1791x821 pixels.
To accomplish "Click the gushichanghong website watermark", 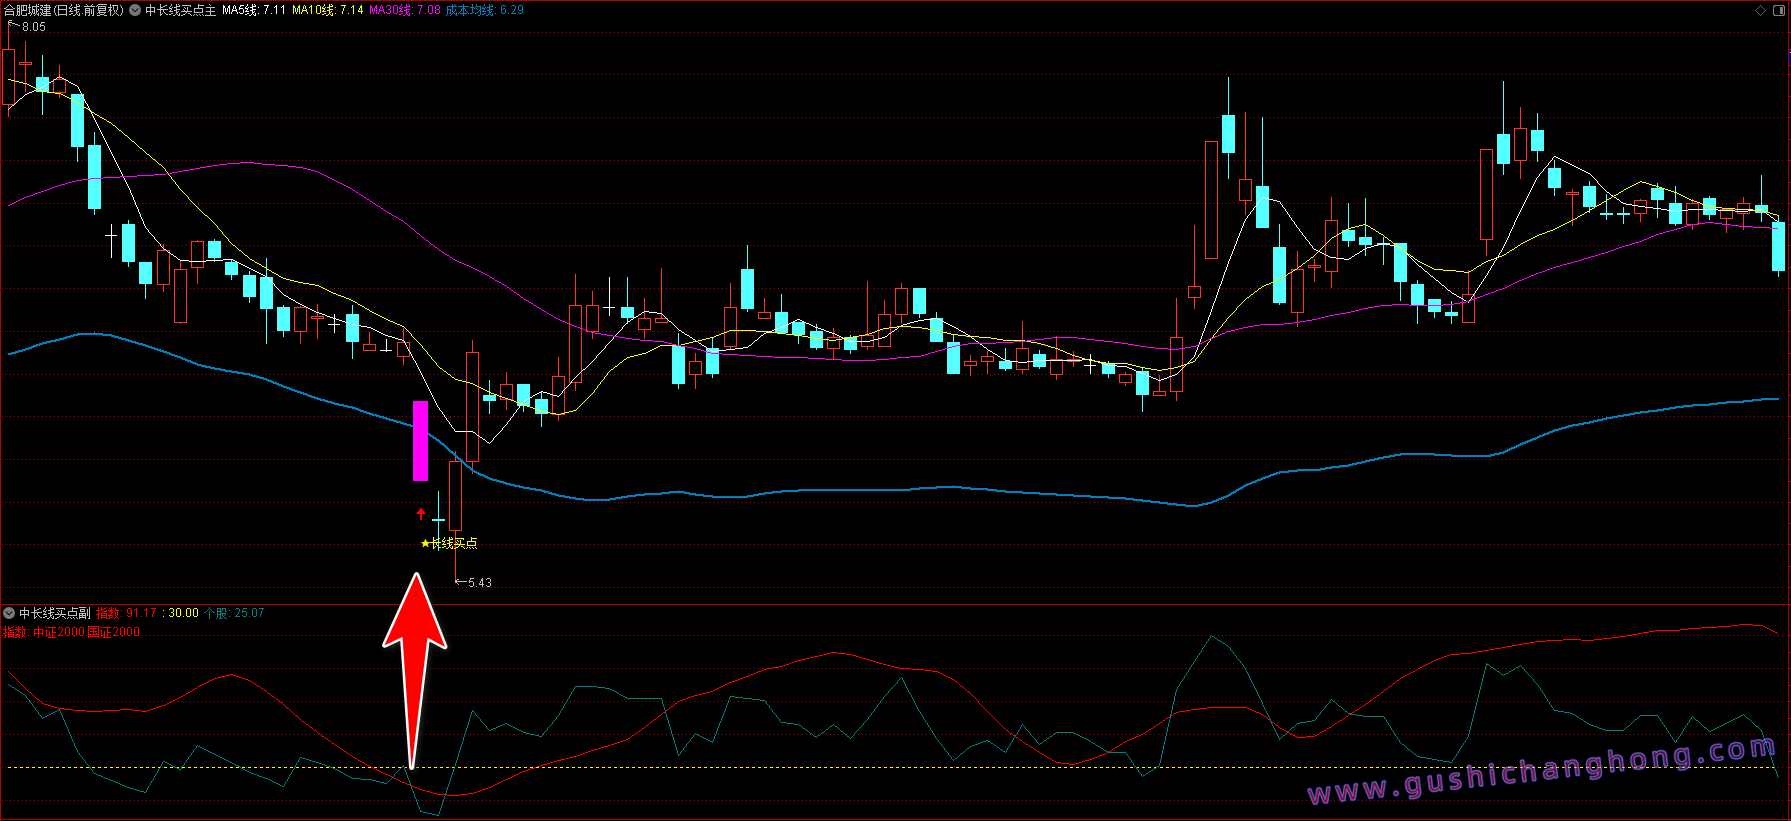I will [x=1541, y=773].
